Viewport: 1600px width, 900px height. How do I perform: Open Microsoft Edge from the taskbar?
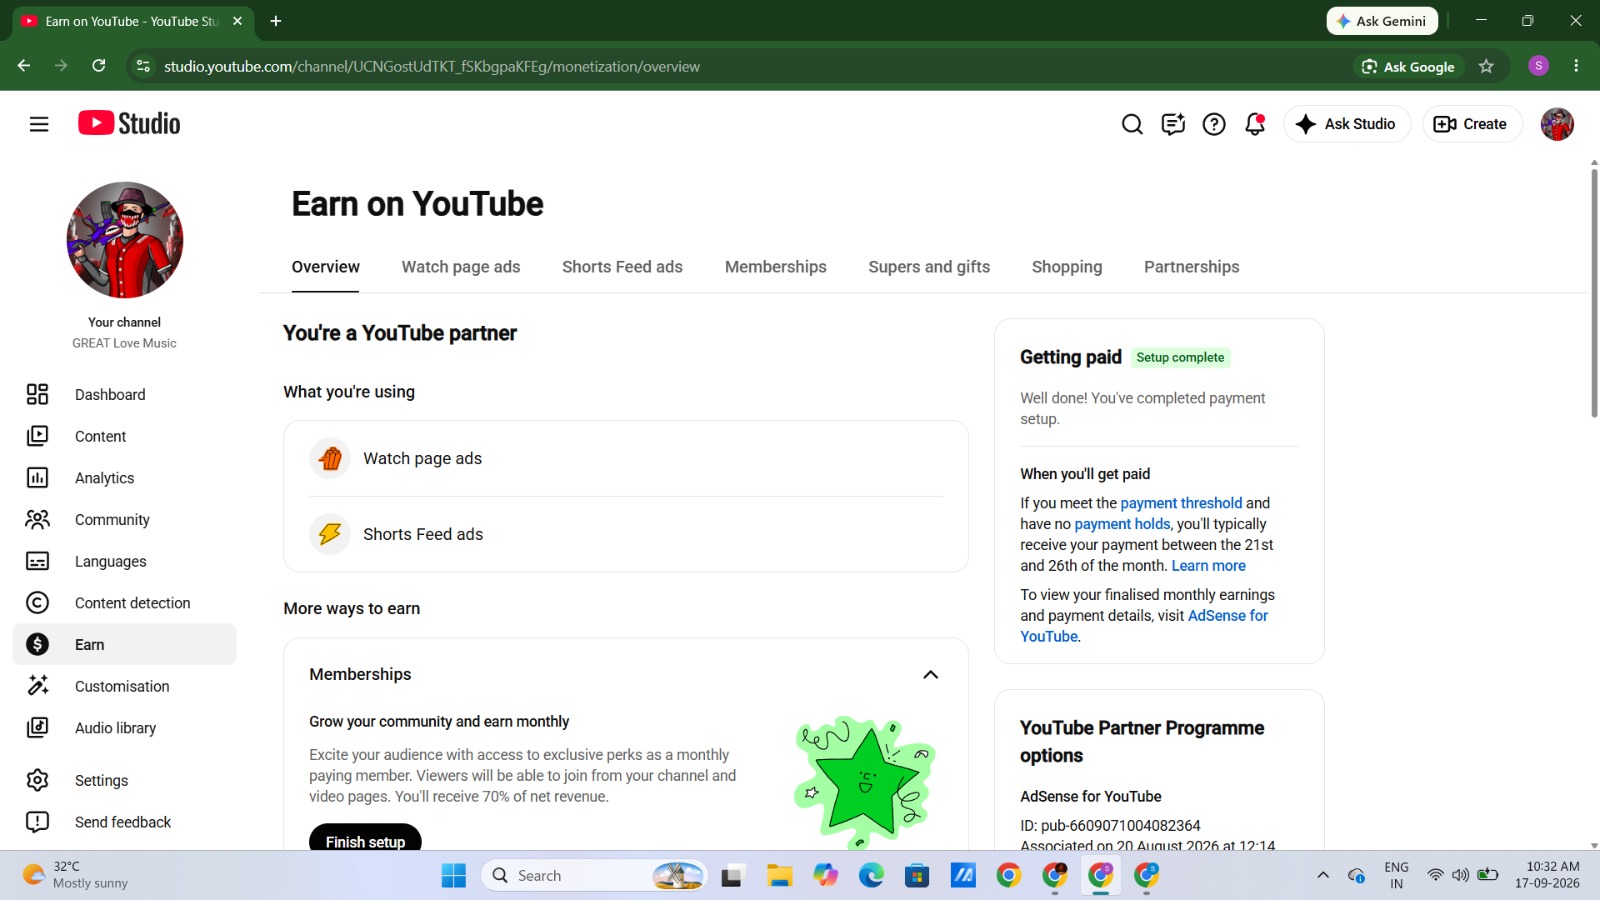pos(871,876)
